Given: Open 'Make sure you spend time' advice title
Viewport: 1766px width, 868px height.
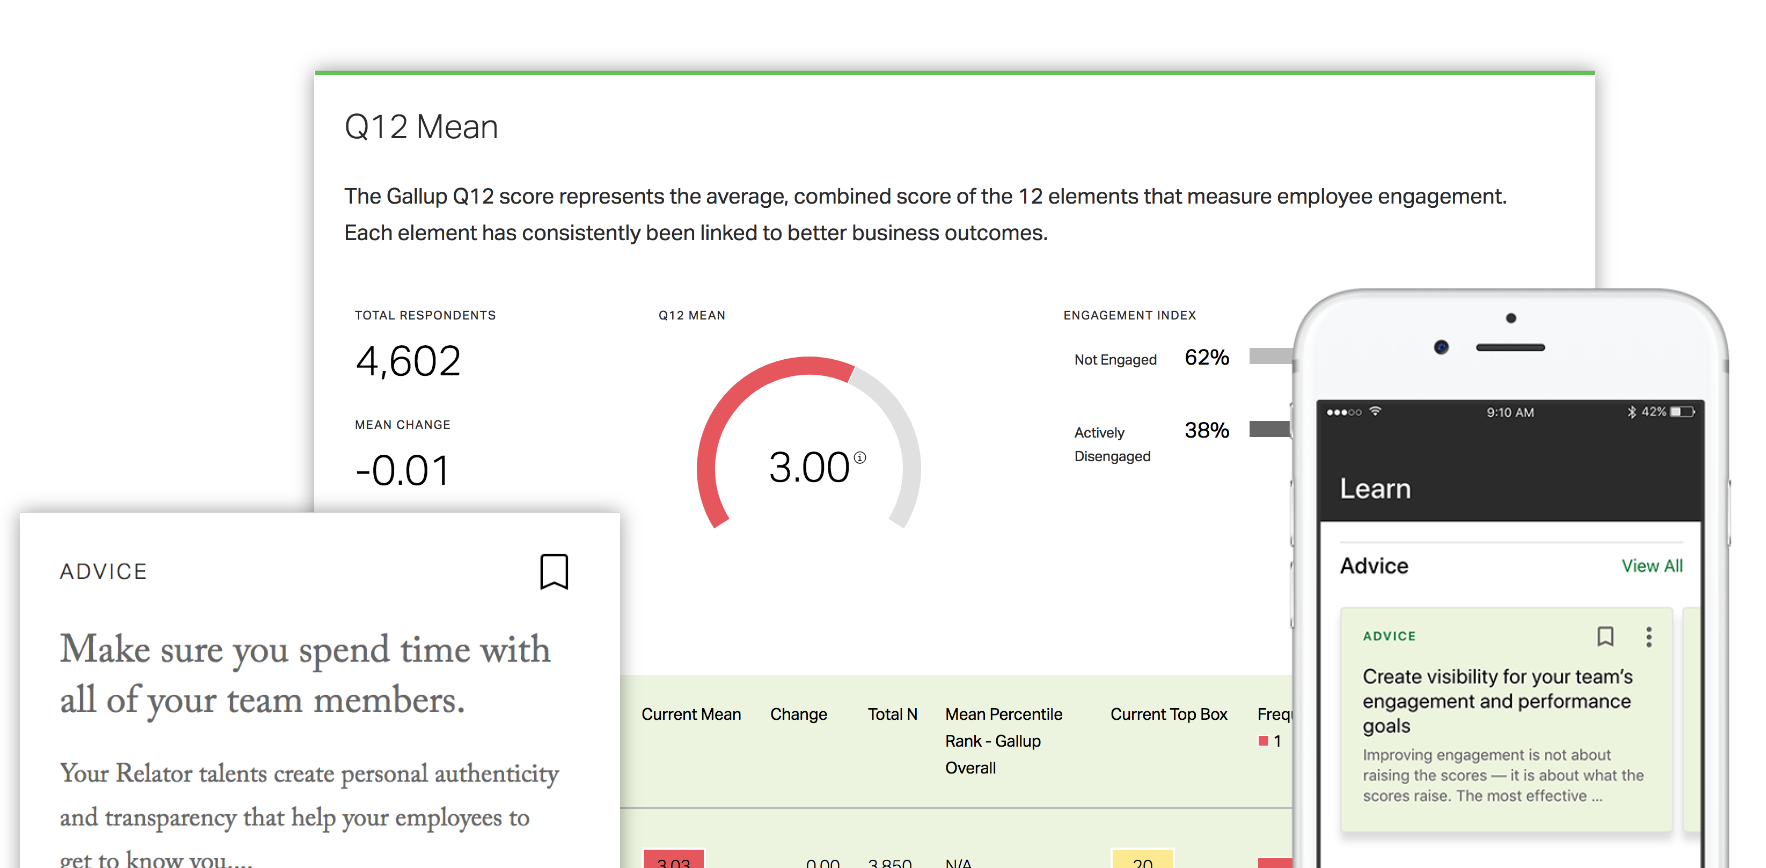Looking at the screenshot, I should [x=305, y=675].
